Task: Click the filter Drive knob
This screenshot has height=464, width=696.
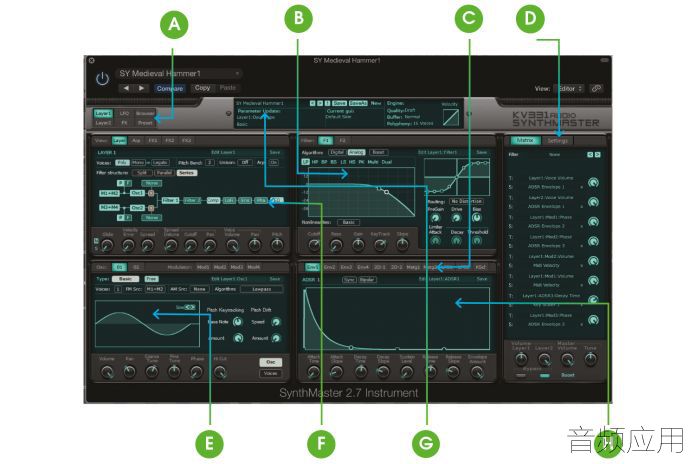Action: [456, 218]
